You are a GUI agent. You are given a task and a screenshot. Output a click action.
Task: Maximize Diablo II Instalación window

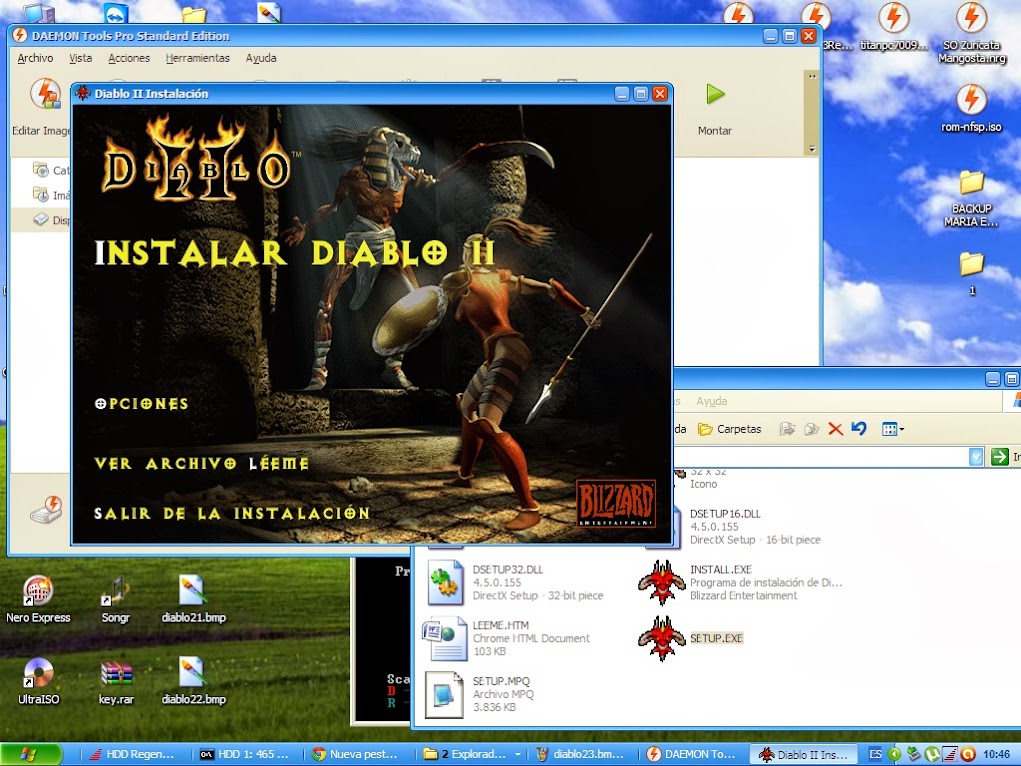pyautogui.click(x=641, y=94)
